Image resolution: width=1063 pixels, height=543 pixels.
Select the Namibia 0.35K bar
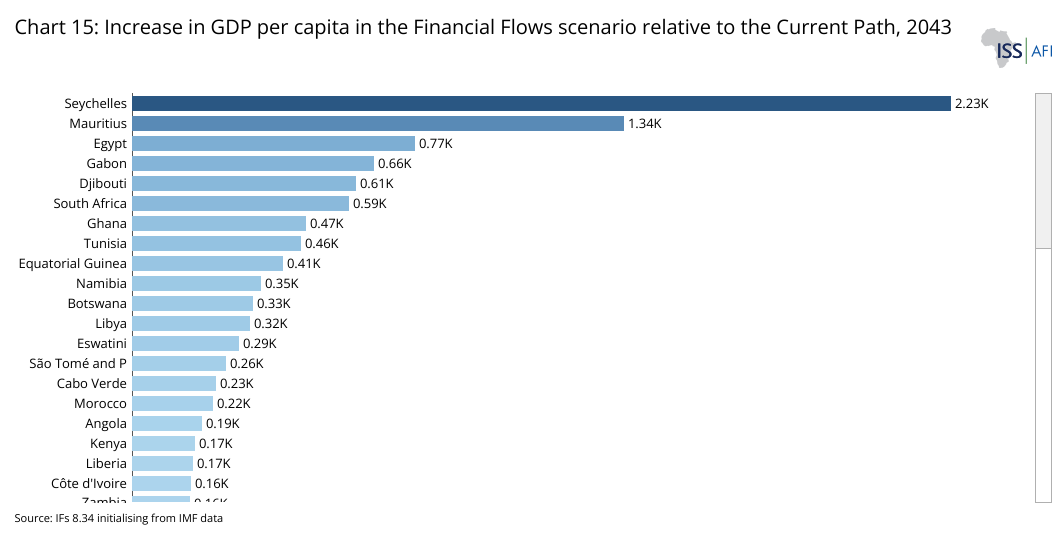pyautogui.click(x=196, y=283)
